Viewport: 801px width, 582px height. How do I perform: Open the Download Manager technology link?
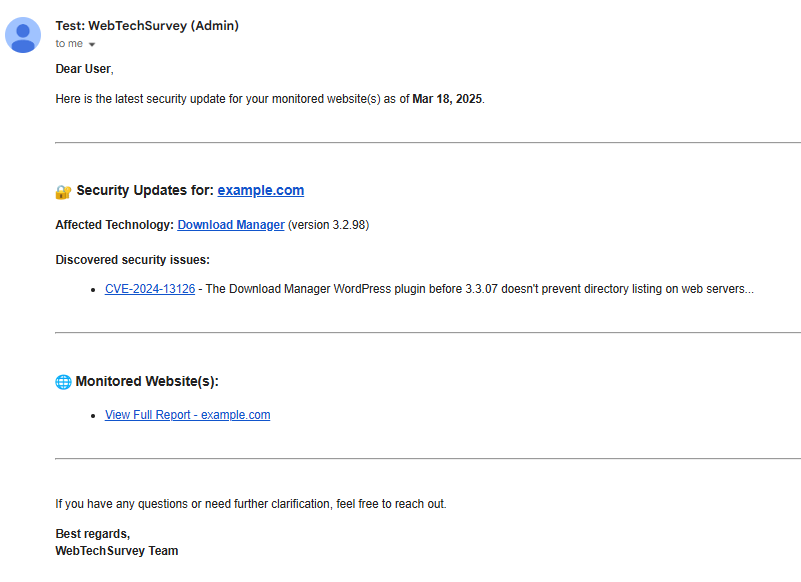tap(231, 225)
